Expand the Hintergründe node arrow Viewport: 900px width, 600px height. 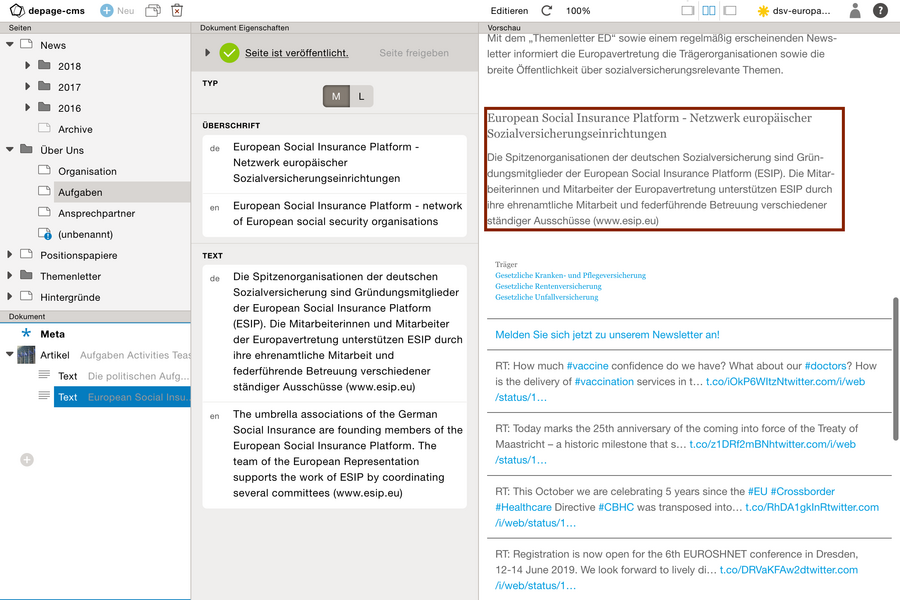[10, 296]
